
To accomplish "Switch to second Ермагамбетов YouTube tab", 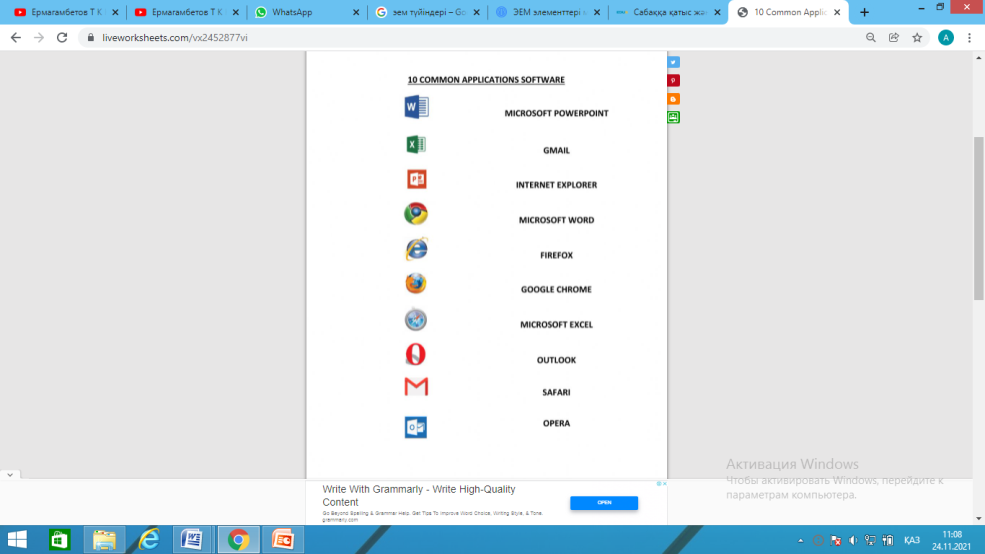I will [187, 12].
